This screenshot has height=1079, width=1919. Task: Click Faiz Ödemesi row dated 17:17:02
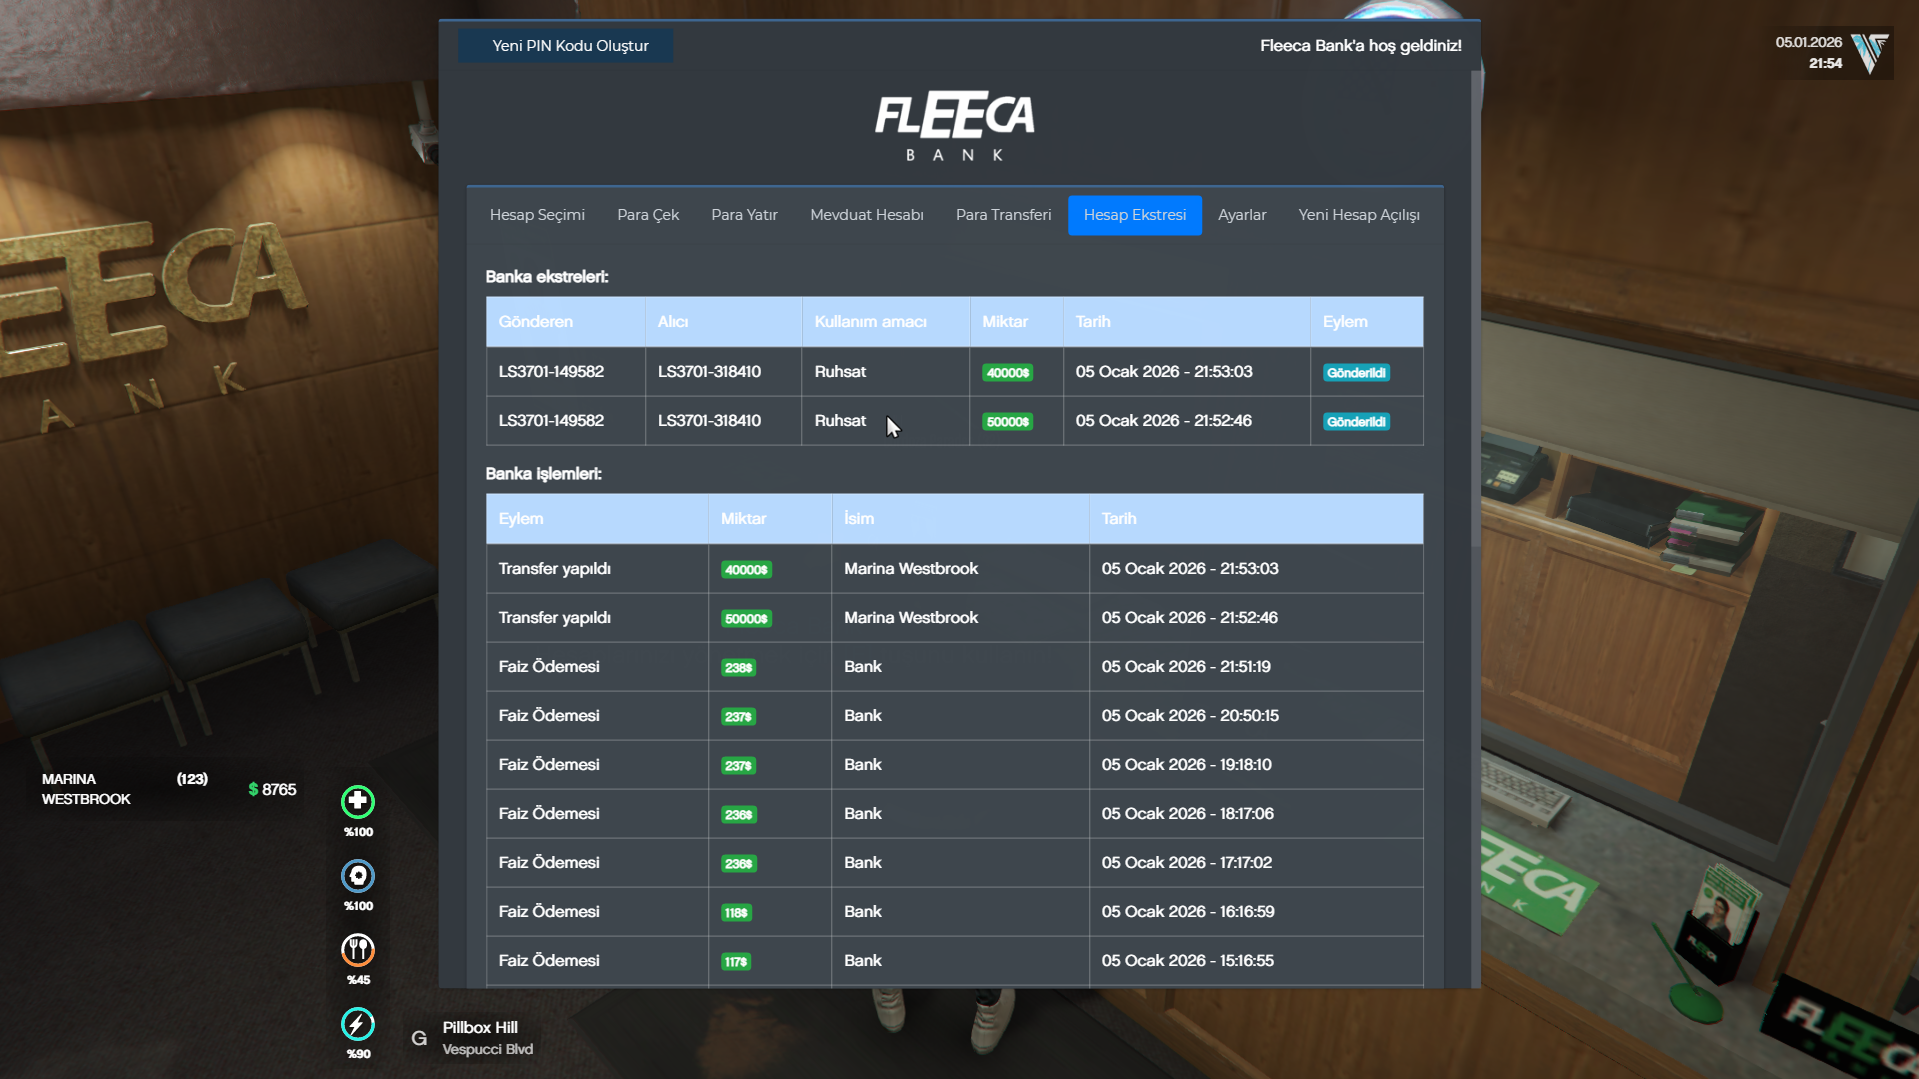[955, 862]
